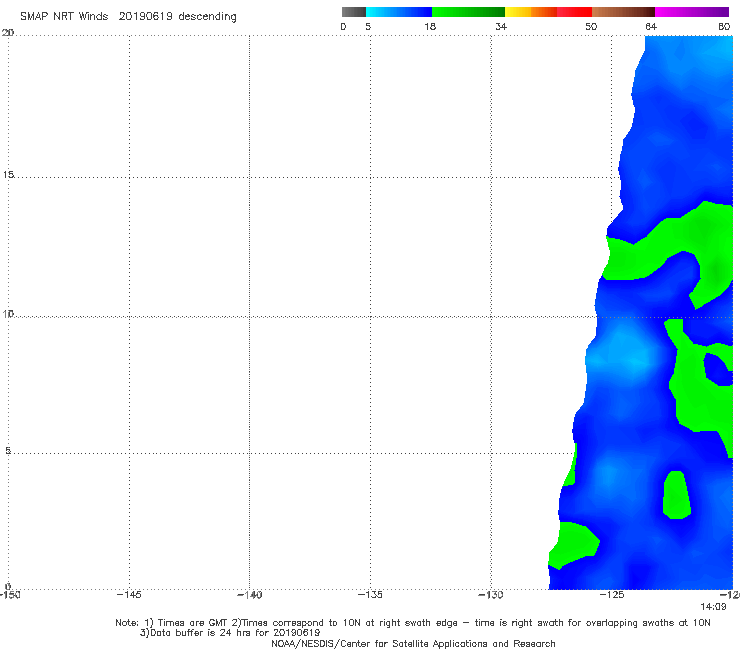Click the color bar label '64'

[651, 26]
